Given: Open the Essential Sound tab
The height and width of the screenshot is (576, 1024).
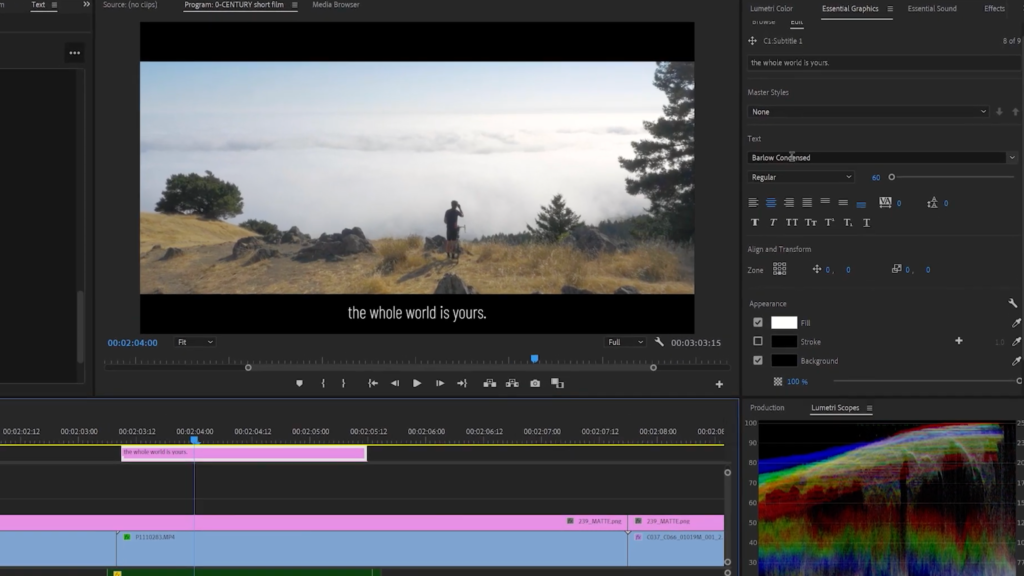Looking at the screenshot, I should (x=931, y=9).
